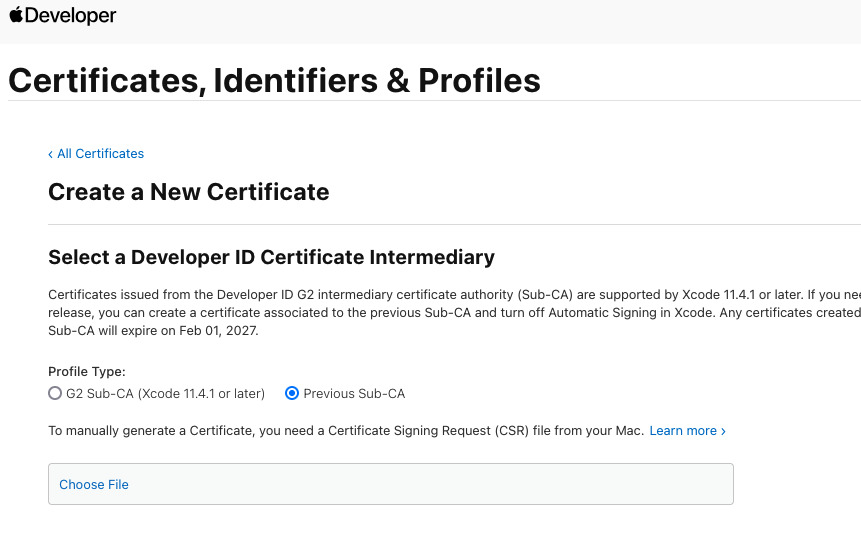Click Choose File to upload CSR

[x=94, y=484]
